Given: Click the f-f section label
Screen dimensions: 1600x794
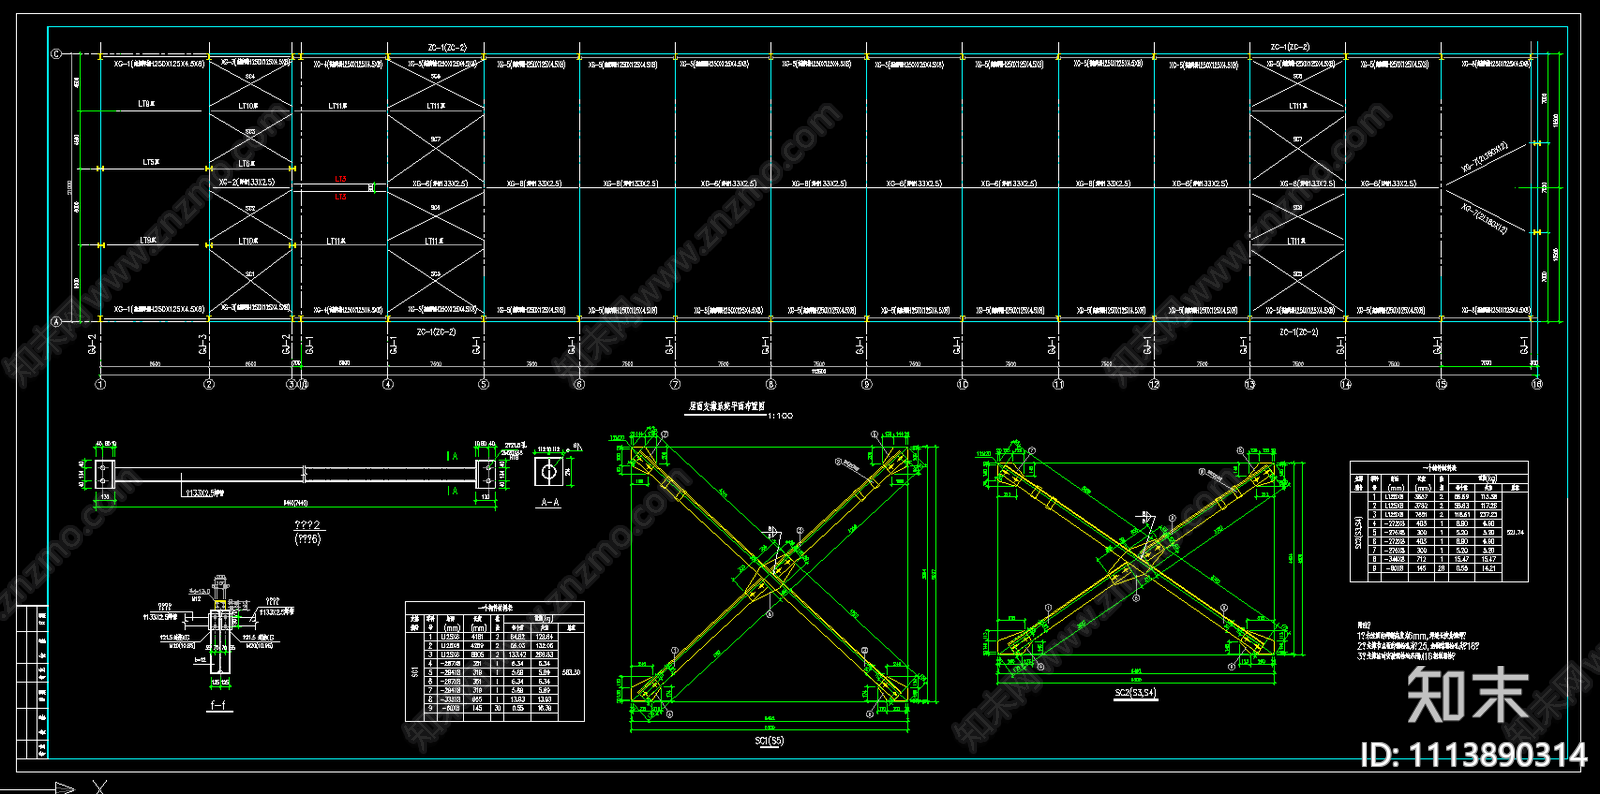Looking at the screenshot, I should pos(220,705).
